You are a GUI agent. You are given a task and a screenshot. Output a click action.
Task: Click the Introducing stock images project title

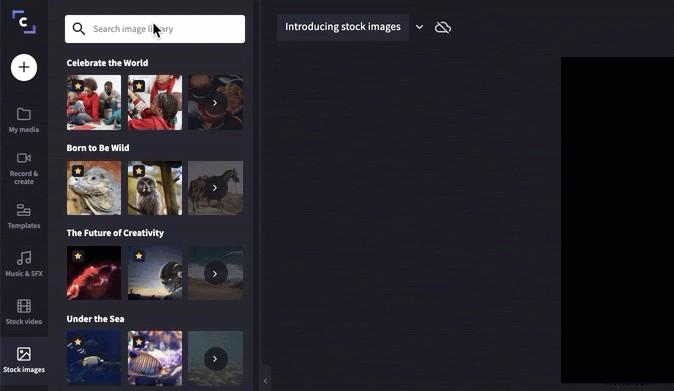(x=343, y=27)
